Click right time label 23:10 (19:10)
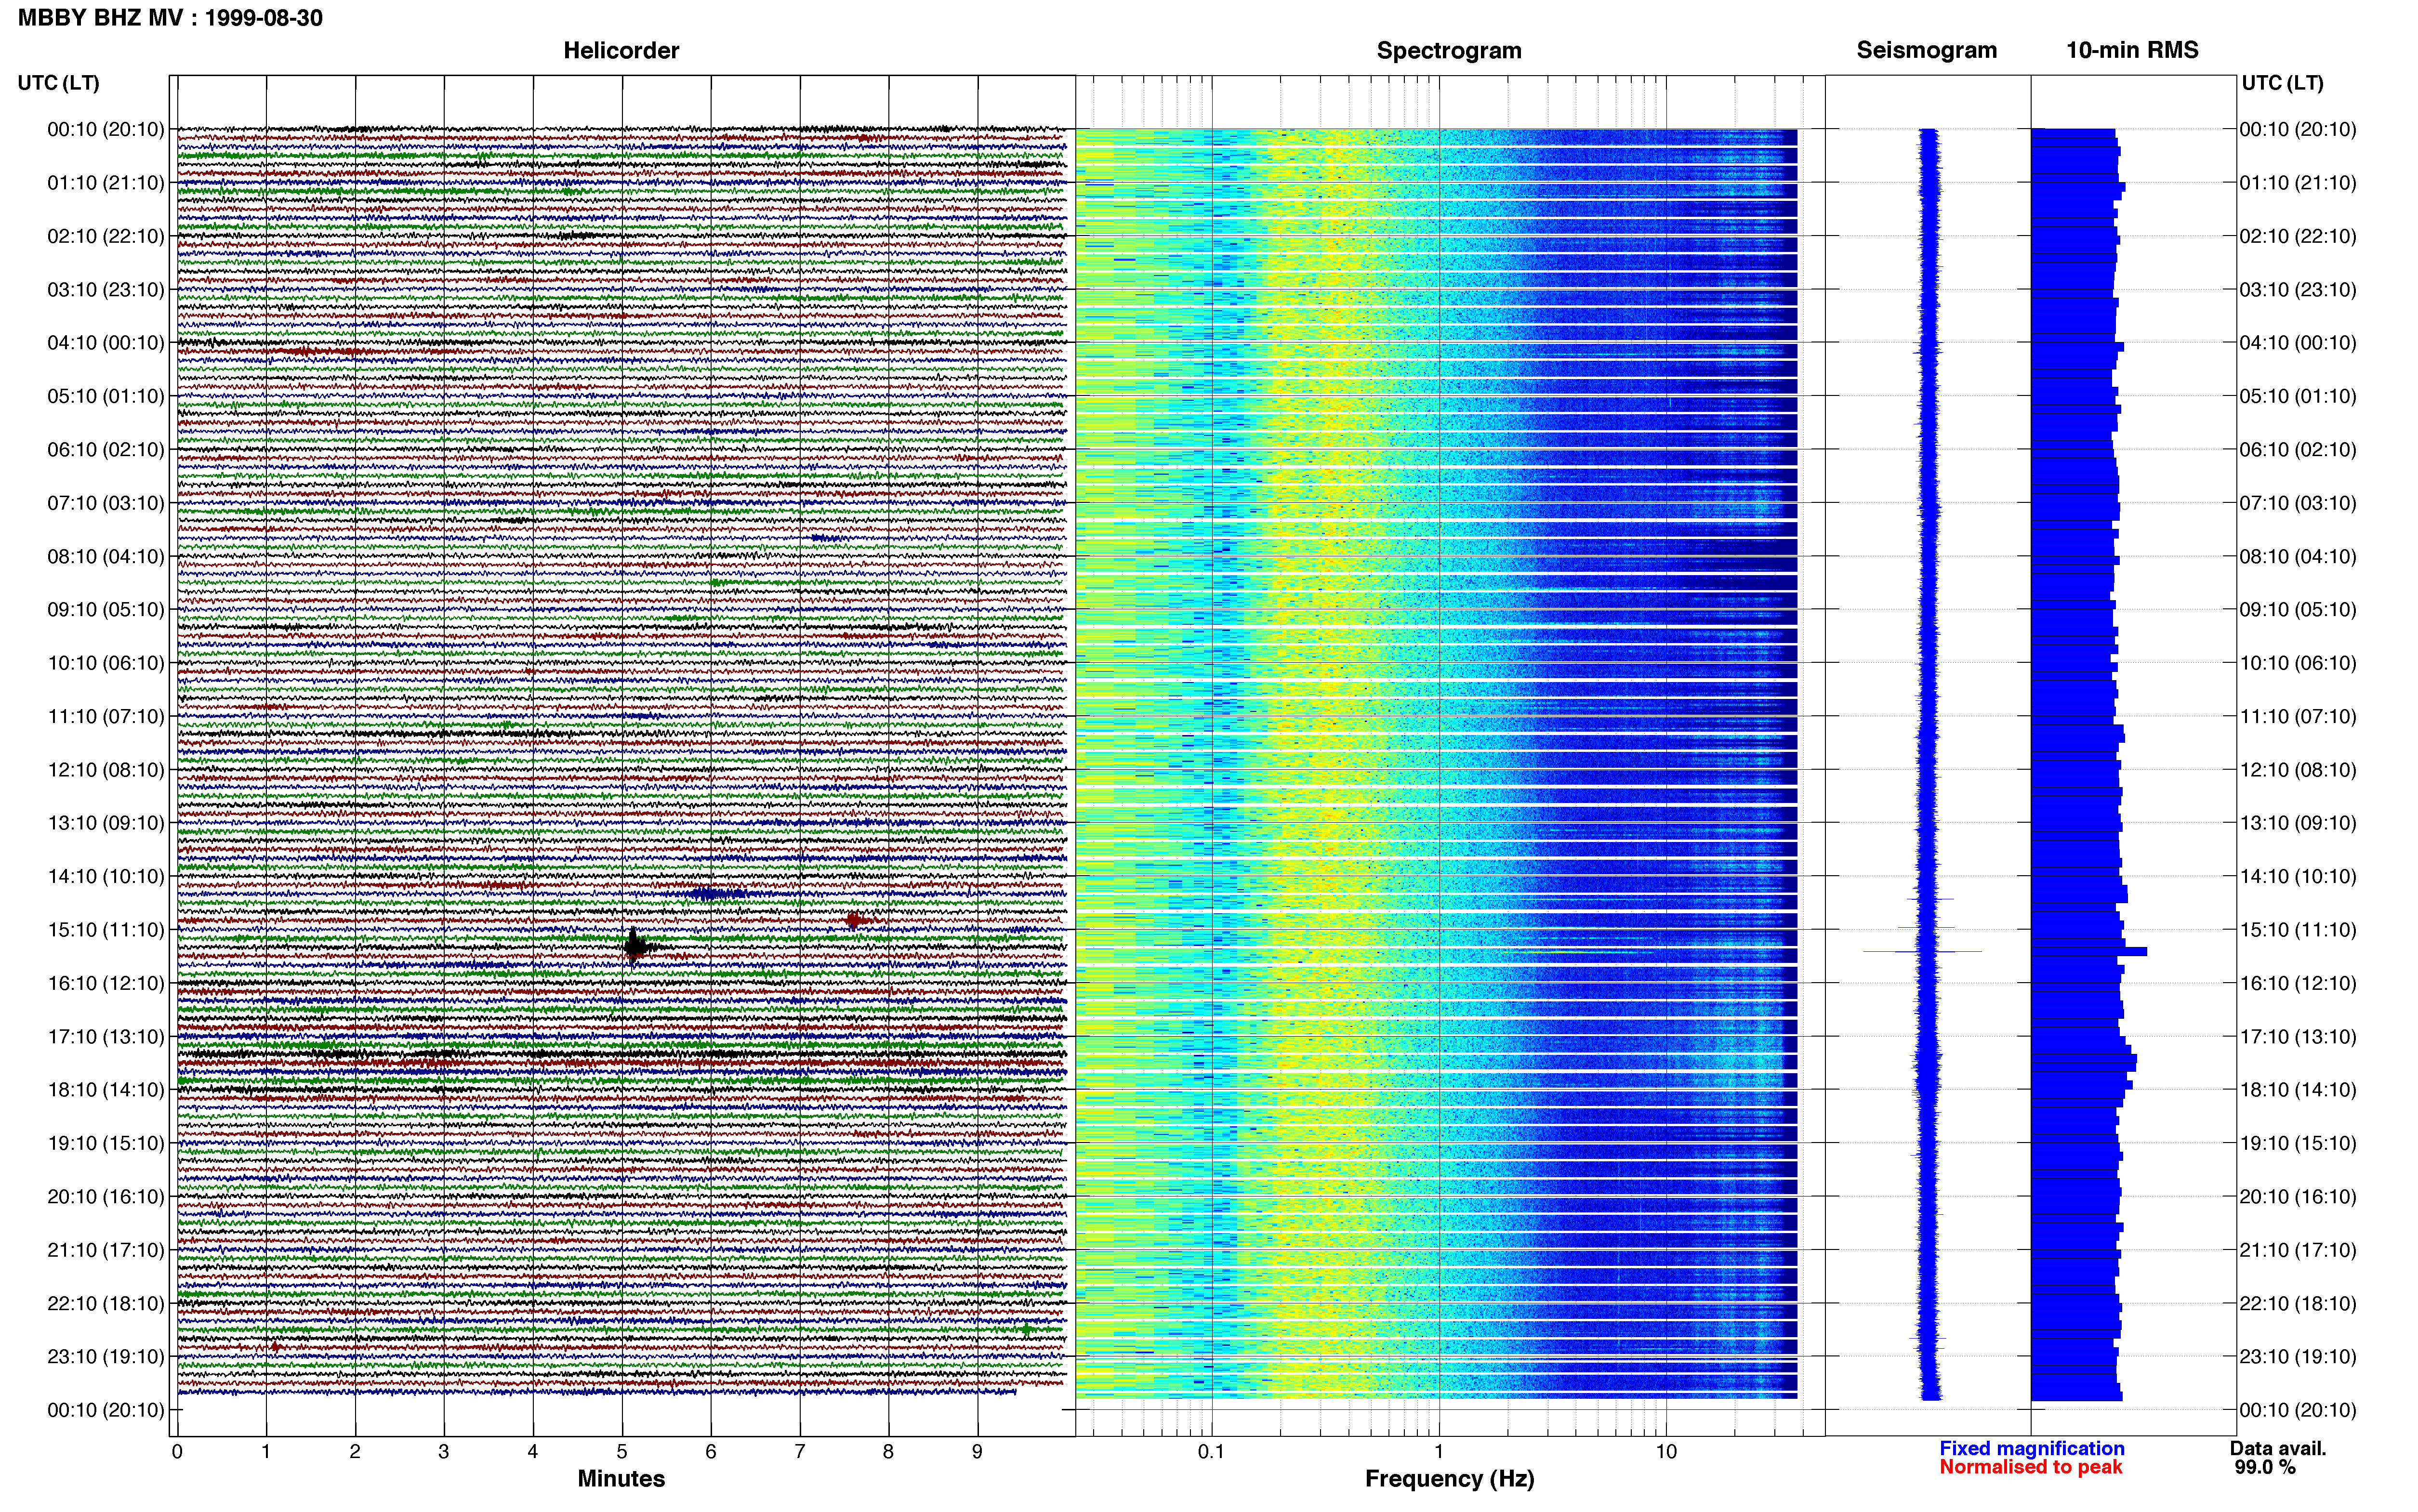 point(2298,1356)
